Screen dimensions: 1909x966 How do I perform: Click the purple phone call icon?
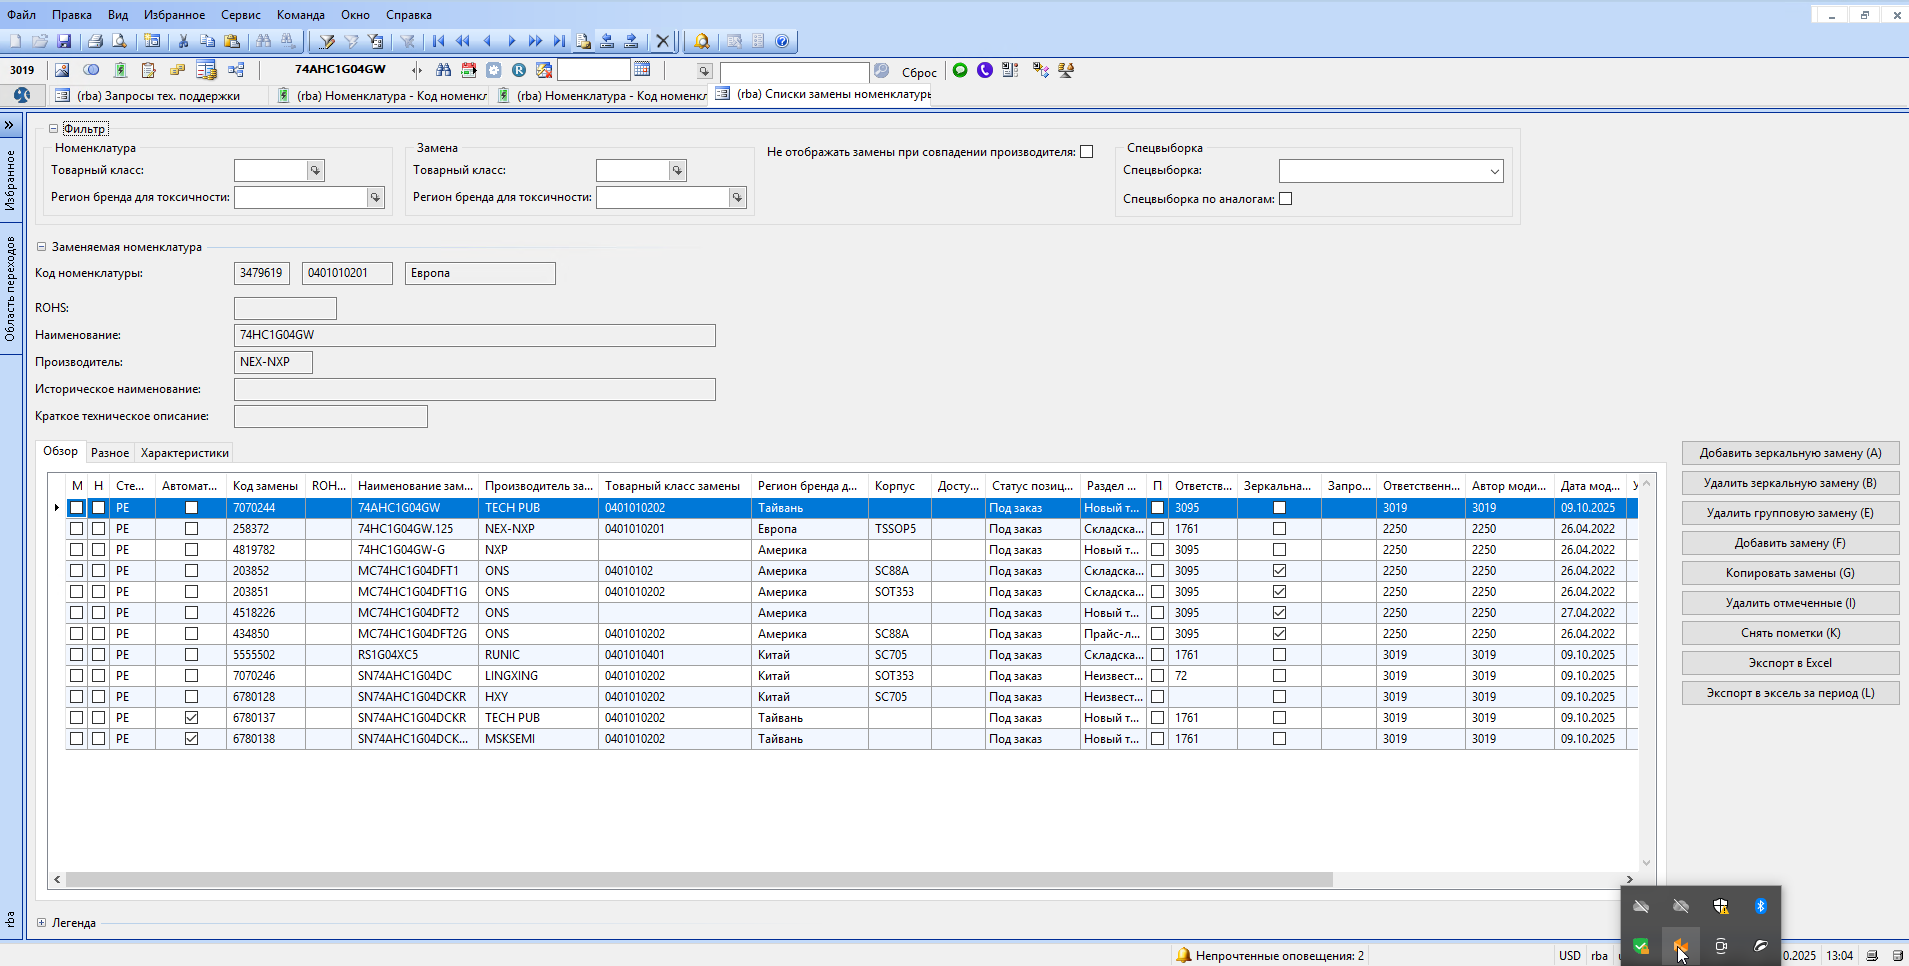985,70
